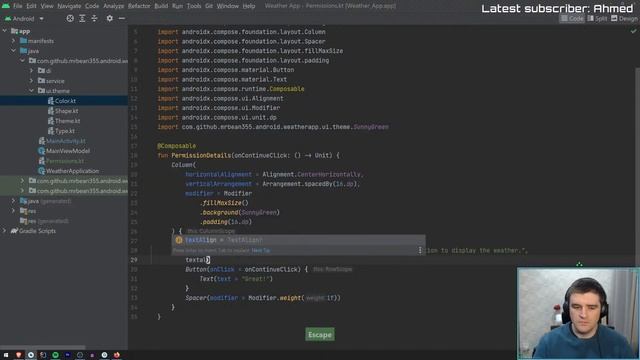Open the Tools menu
640x360 pixels.
click(194, 6)
